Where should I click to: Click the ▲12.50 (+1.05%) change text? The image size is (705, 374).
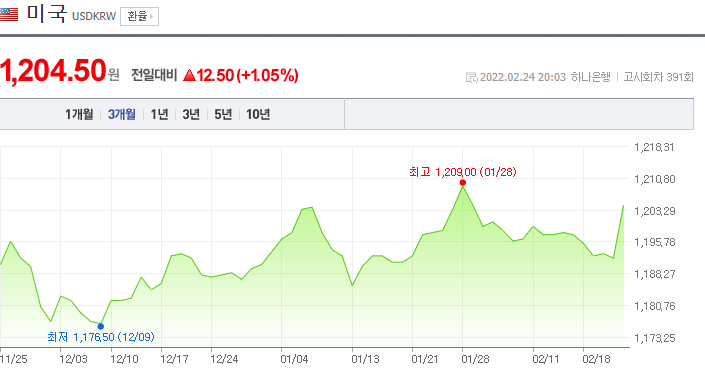pyautogui.click(x=241, y=75)
